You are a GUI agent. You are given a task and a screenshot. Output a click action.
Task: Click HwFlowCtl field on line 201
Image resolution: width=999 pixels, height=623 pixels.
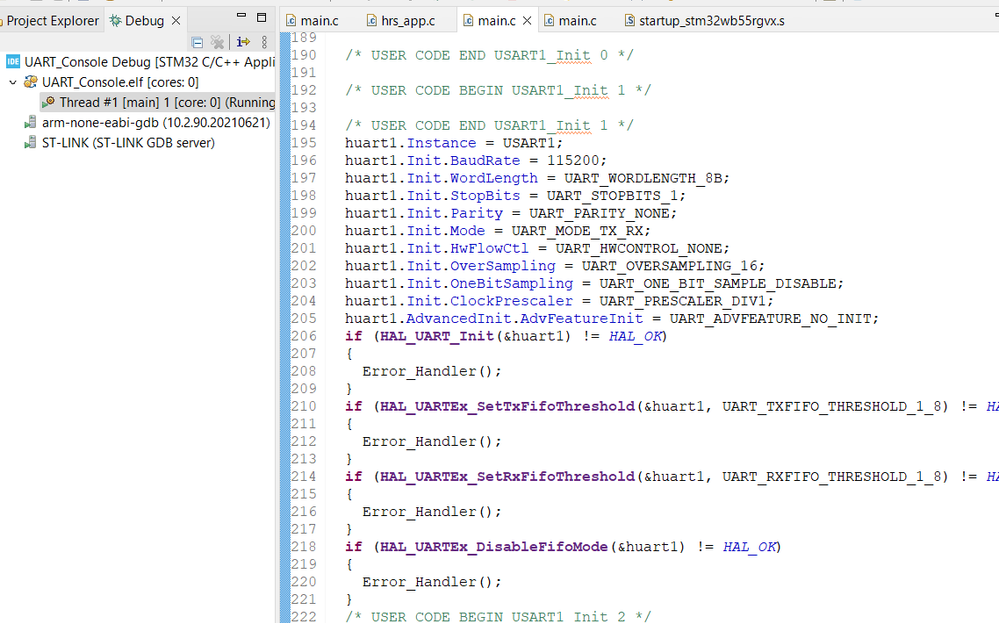tap(489, 248)
